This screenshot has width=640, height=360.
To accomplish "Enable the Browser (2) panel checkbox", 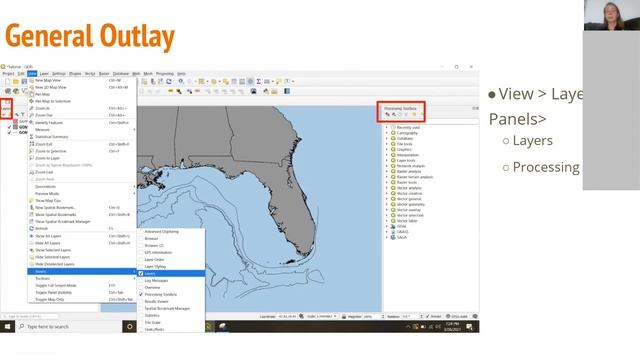I will click(141, 245).
